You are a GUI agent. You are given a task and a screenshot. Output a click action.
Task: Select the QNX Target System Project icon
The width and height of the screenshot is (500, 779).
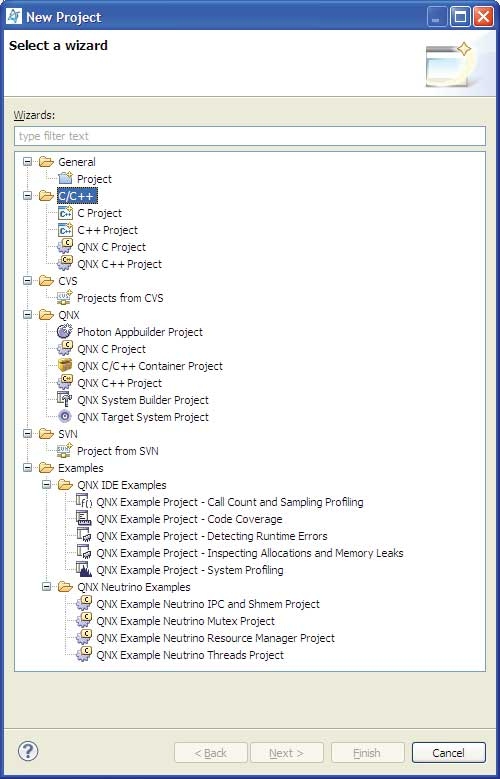point(65,416)
